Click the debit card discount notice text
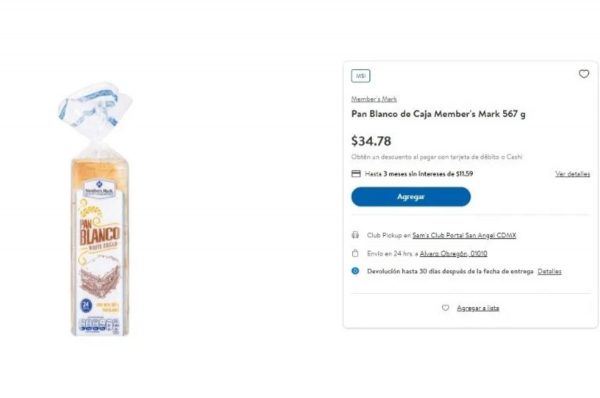This screenshot has height=398, width=600. 437,157
